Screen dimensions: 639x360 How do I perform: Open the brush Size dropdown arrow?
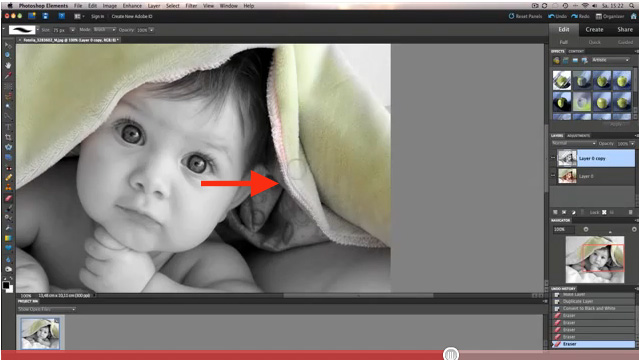click(x=73, y=30)
